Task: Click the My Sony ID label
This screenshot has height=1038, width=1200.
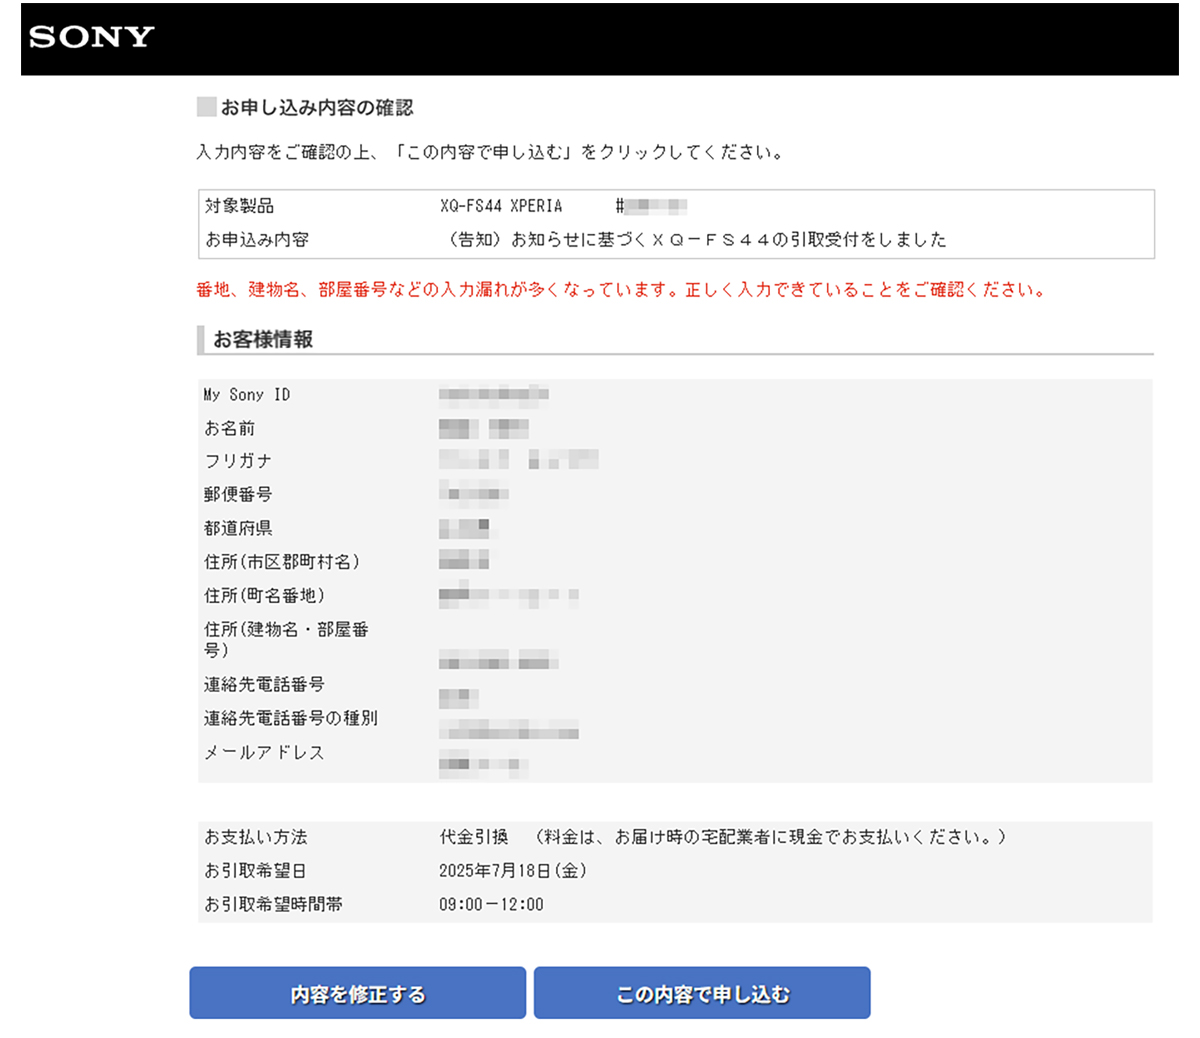Action: [x=247, y=395]
